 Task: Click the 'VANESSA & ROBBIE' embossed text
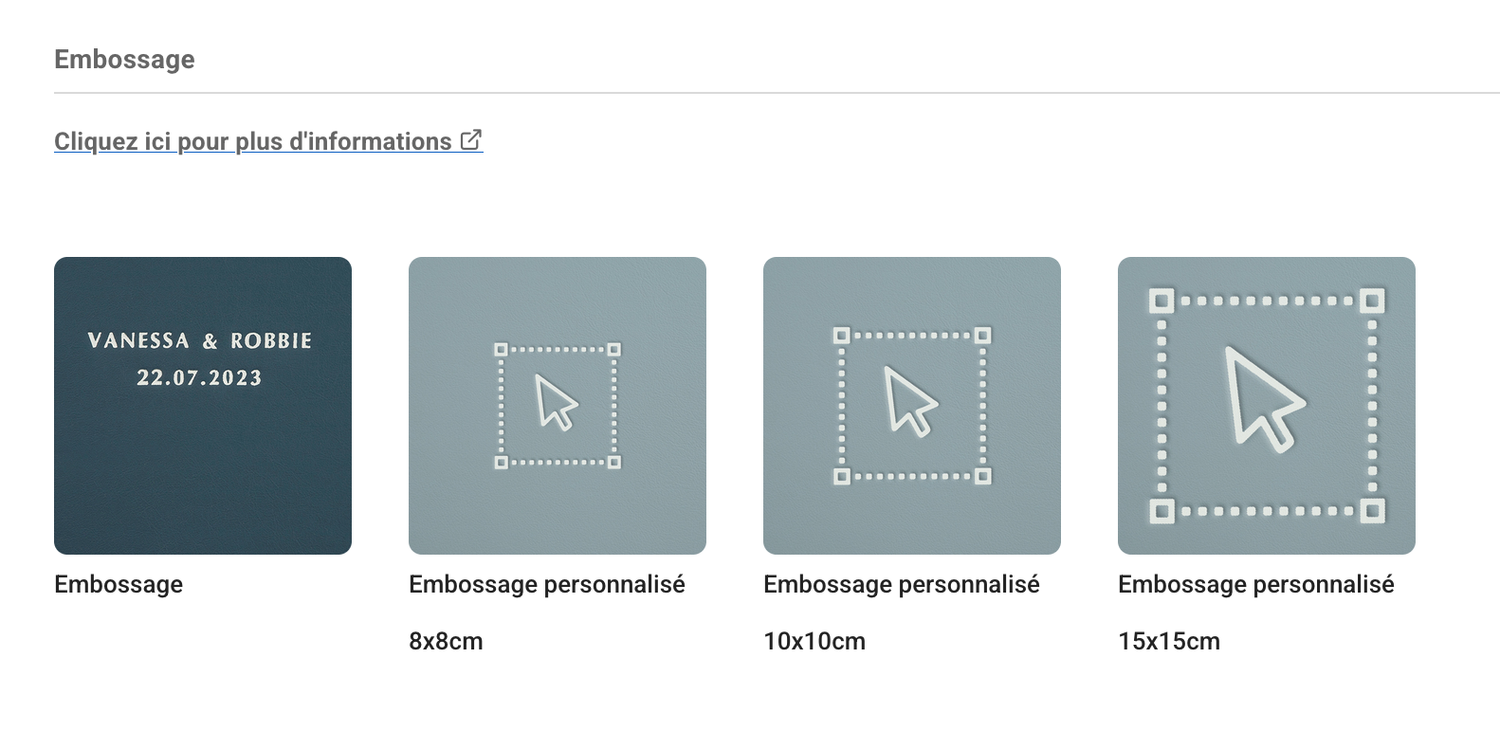(x=200, y=341)
